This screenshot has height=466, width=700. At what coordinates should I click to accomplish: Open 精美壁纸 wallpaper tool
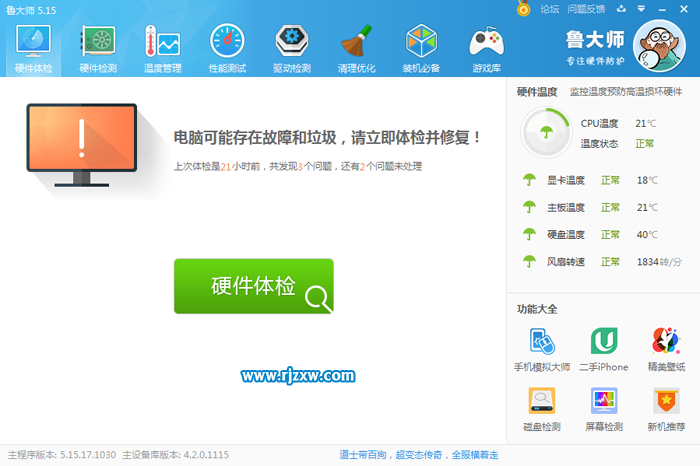(666, 350)
